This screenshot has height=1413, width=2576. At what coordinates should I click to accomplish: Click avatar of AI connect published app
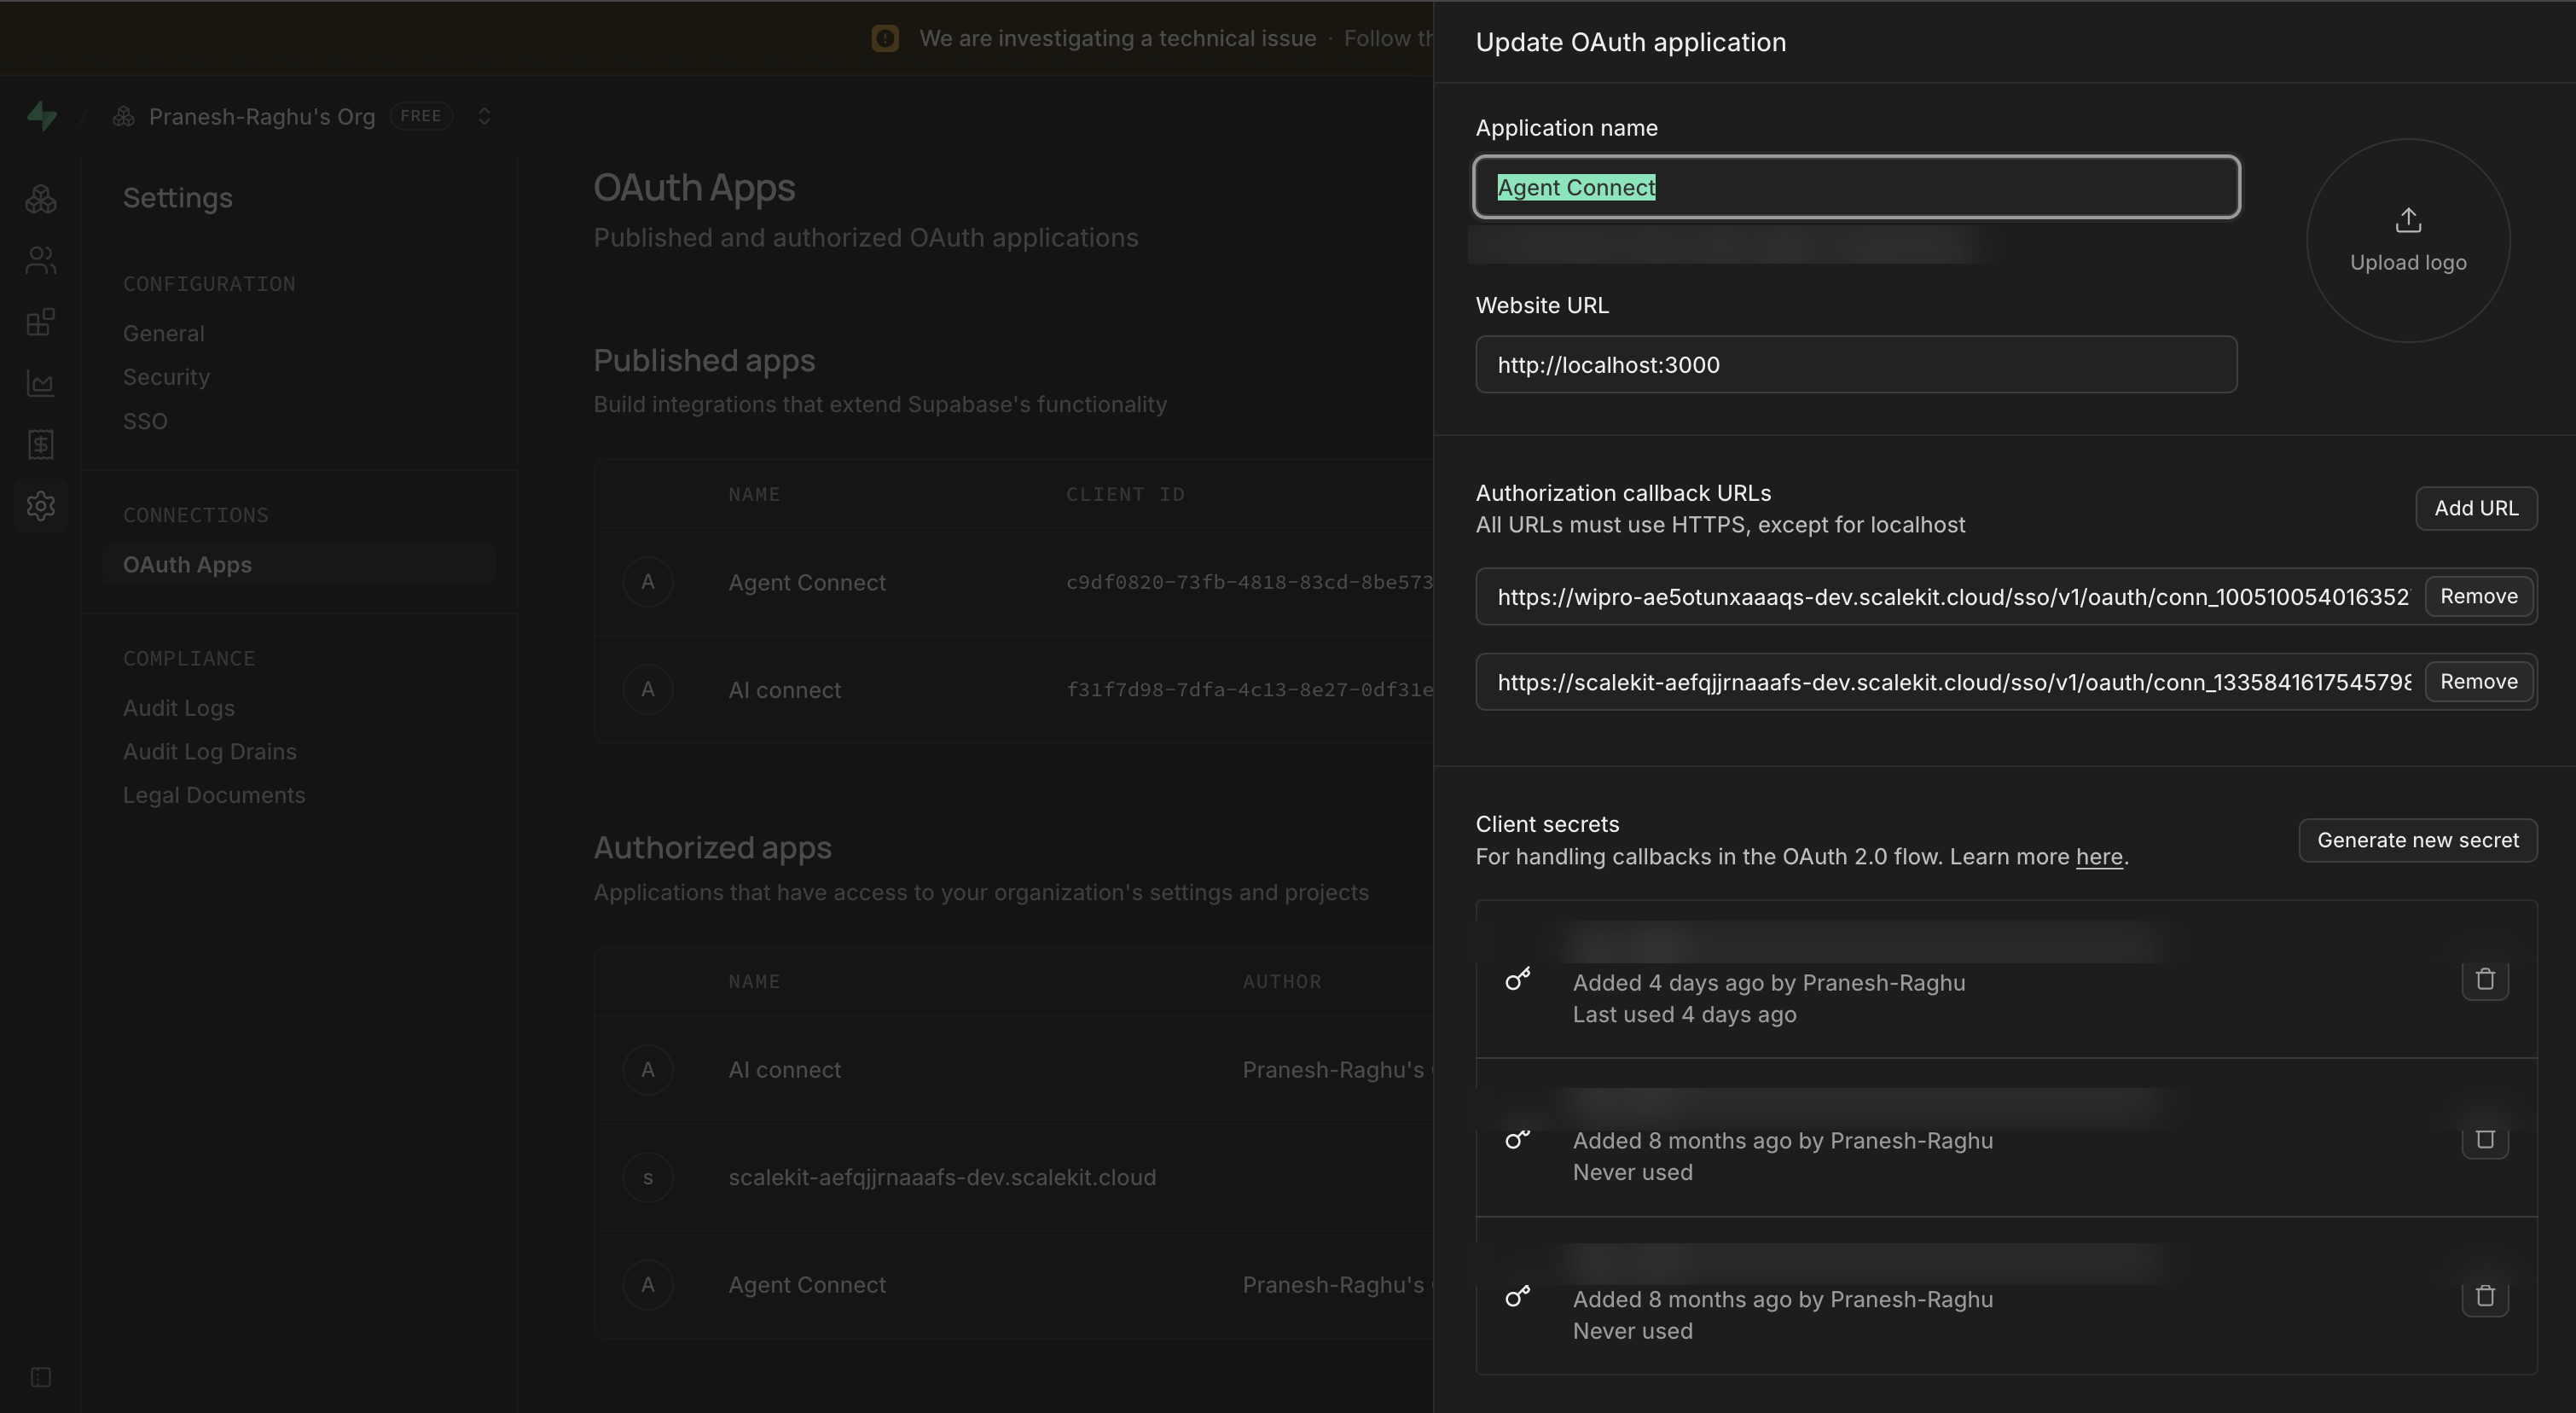coord(648,690)
